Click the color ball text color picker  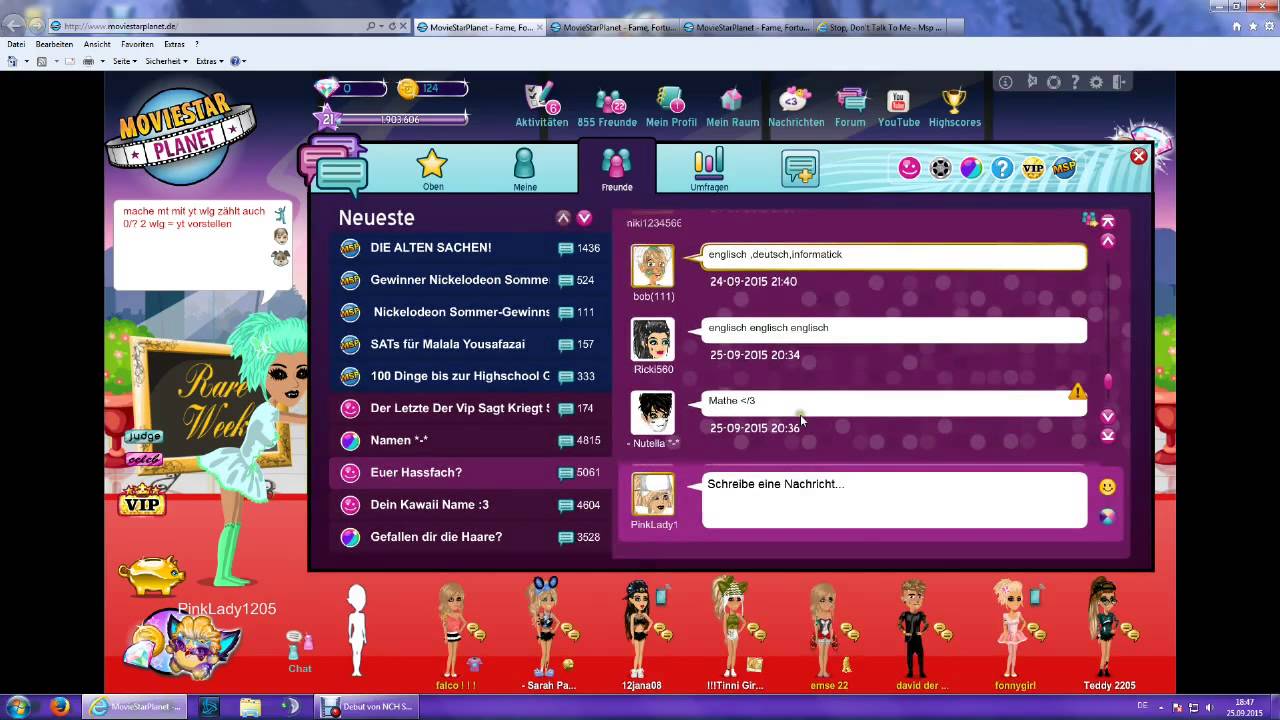tap(1107, 517)
